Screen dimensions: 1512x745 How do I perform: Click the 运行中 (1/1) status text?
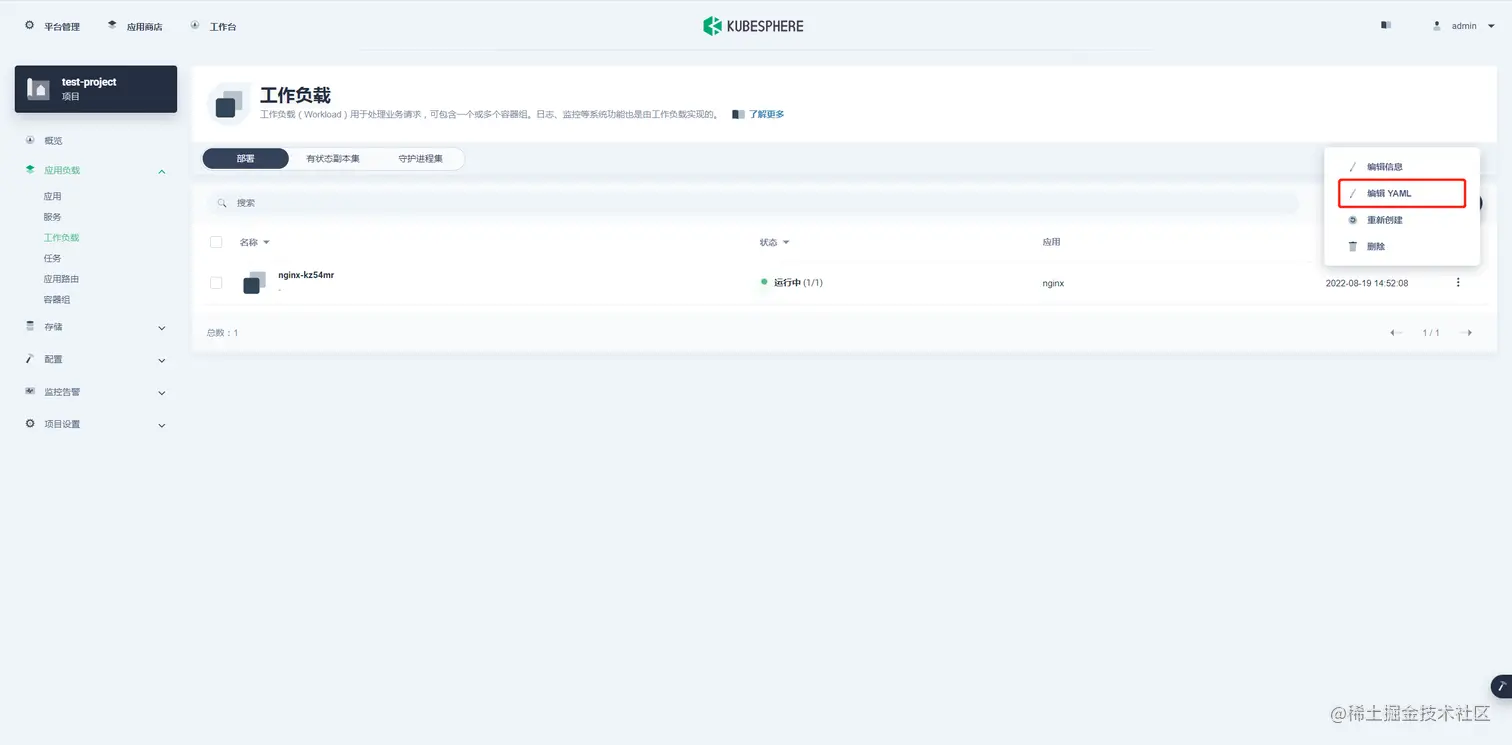(x=798, y=283)
